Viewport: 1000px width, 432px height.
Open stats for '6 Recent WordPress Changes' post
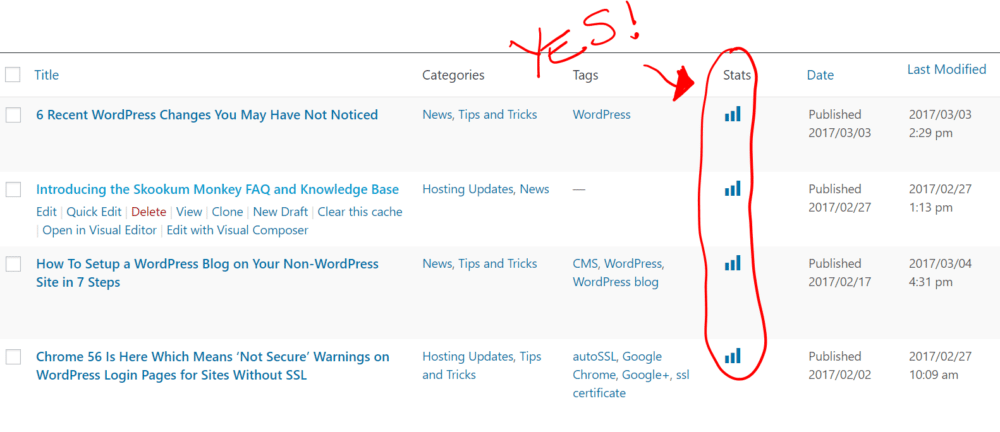[732, 114]
